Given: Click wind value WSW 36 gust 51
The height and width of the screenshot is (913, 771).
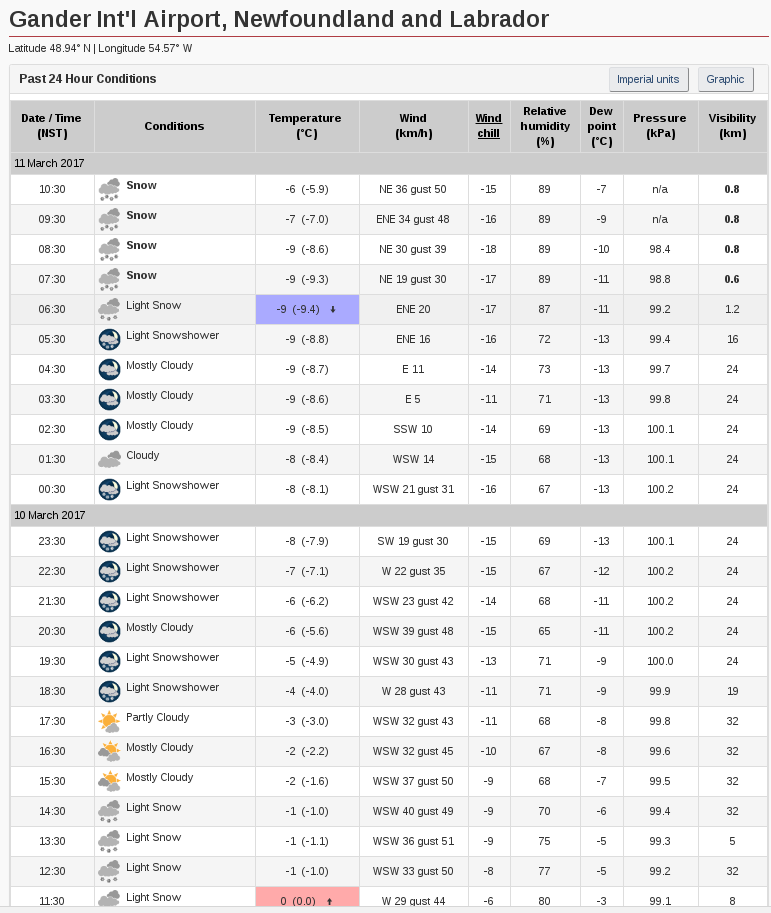Looking at the screenshot, I should pos(413,841).
